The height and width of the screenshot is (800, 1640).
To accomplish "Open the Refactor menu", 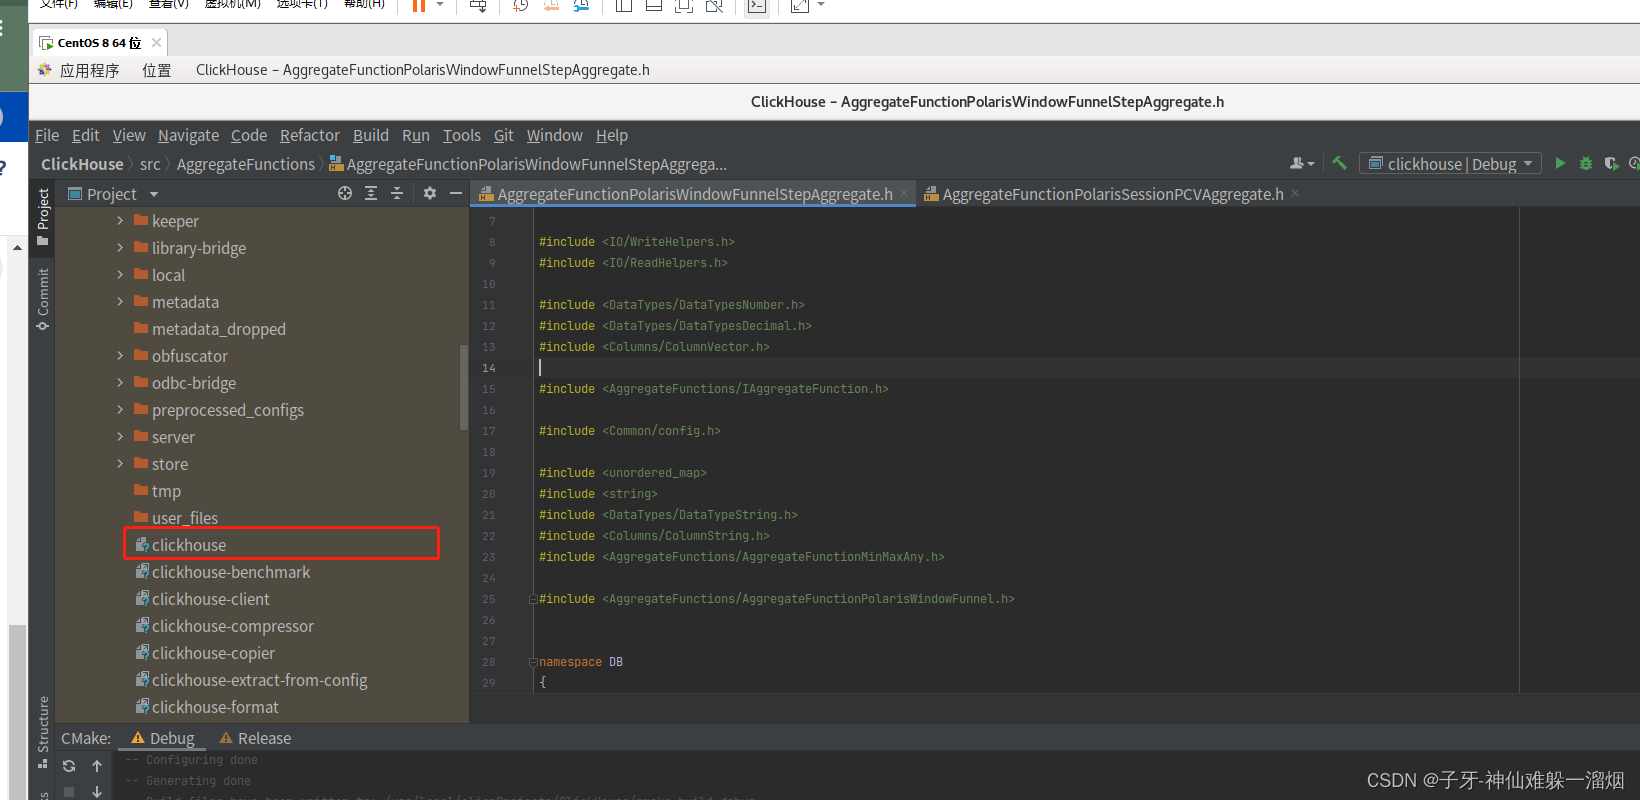I will [x=310, y=135].
